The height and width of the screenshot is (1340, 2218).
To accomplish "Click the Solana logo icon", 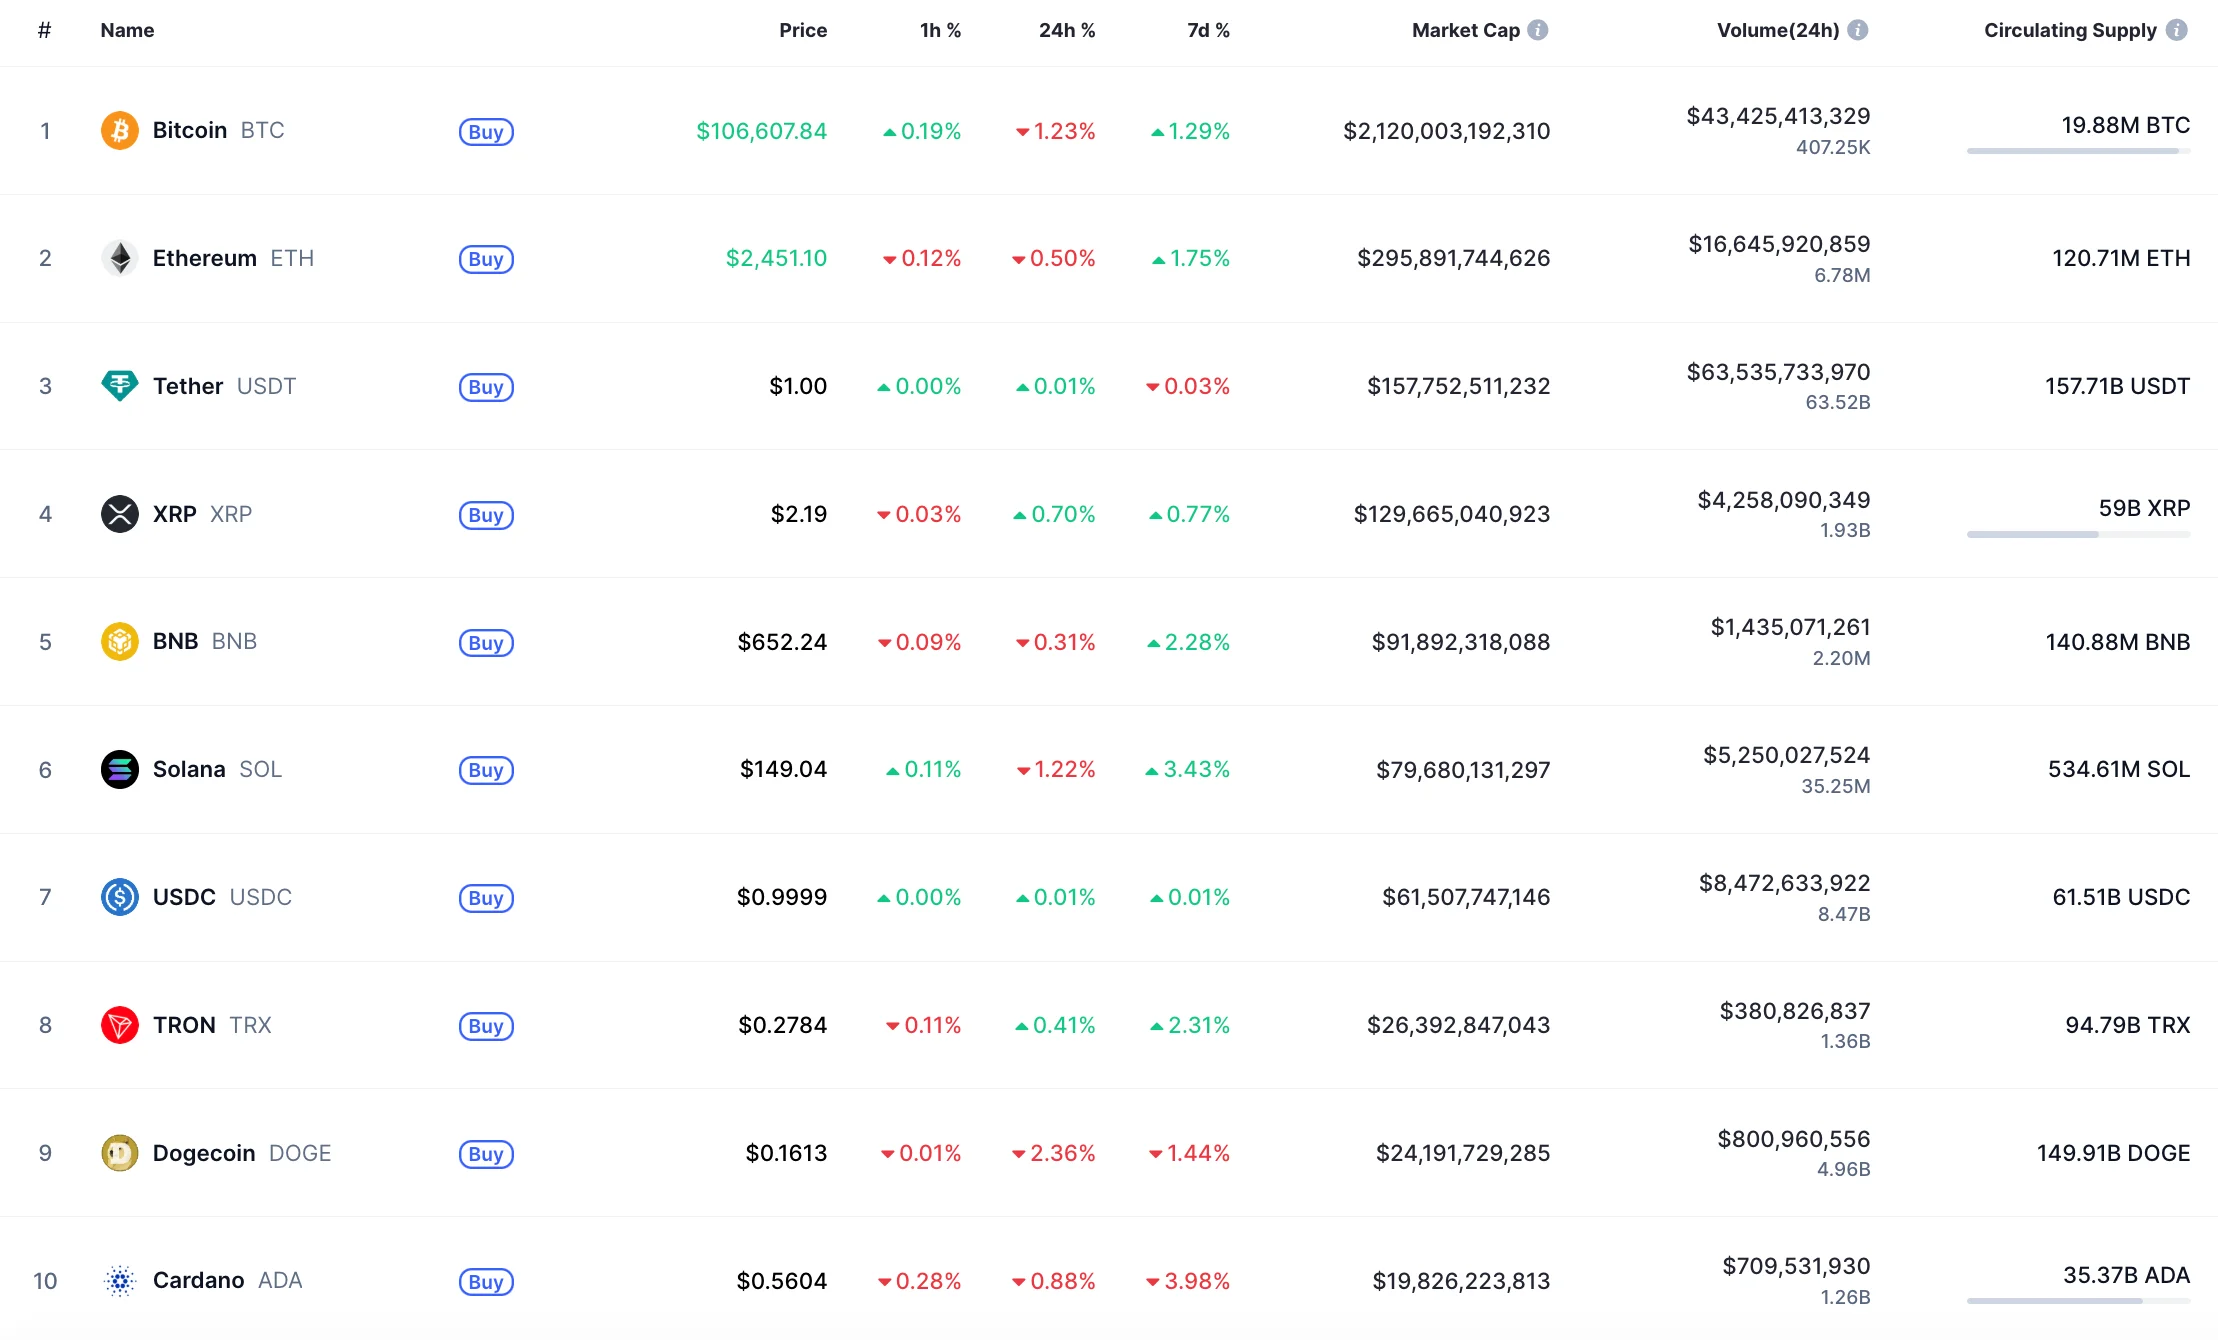I will pos(120,769).
